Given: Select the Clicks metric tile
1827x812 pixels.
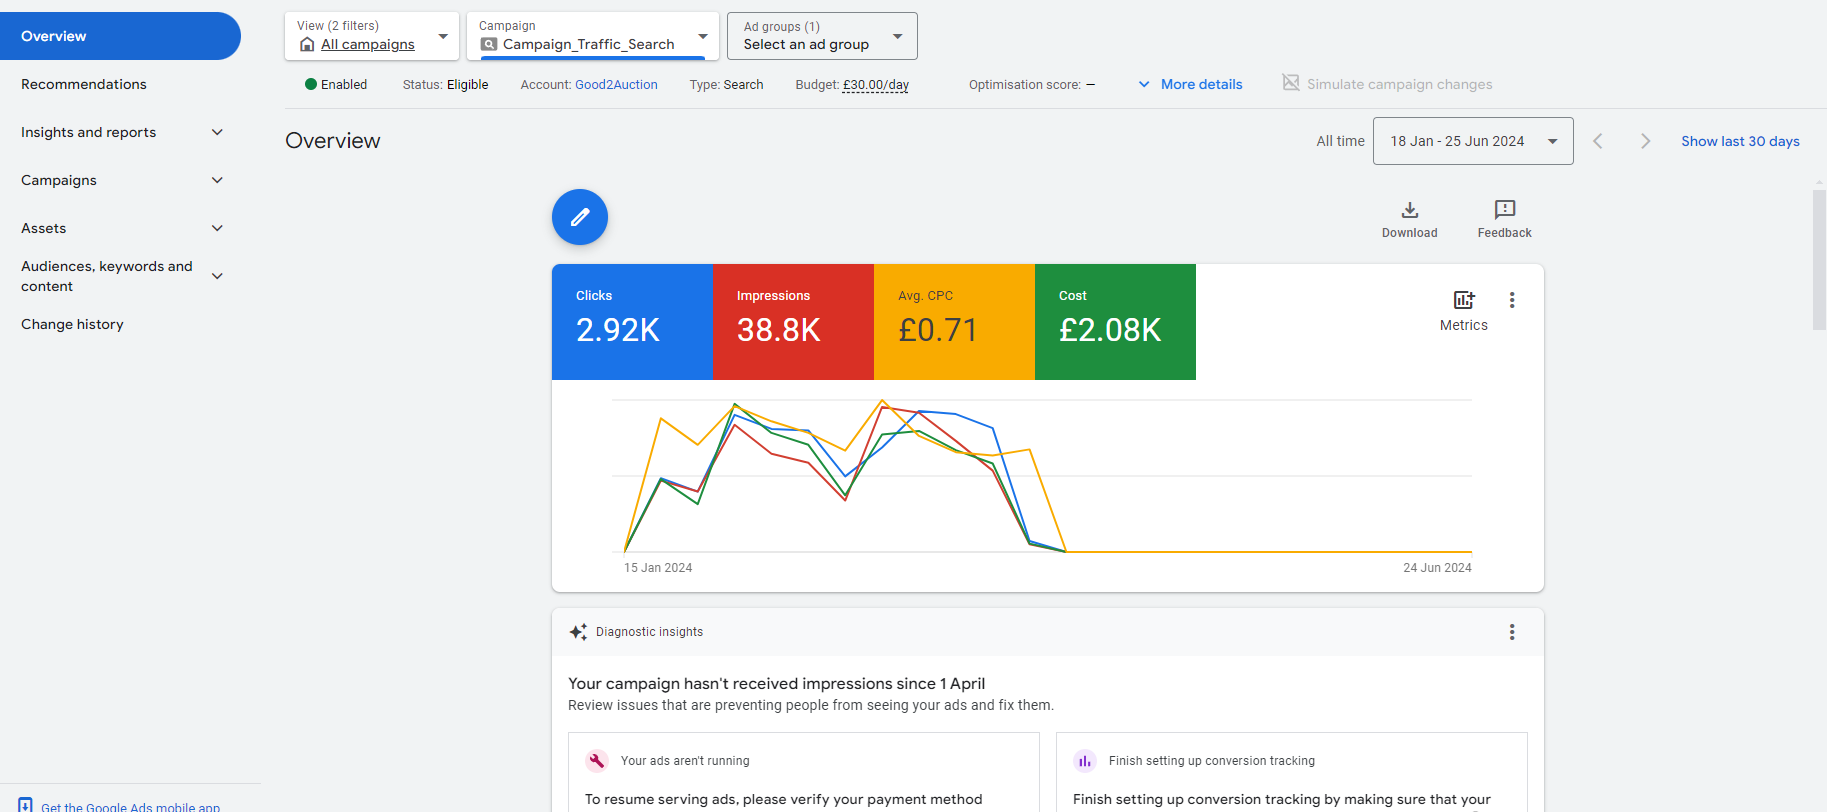Looking at the screenshot, I should tap(632, 322).
